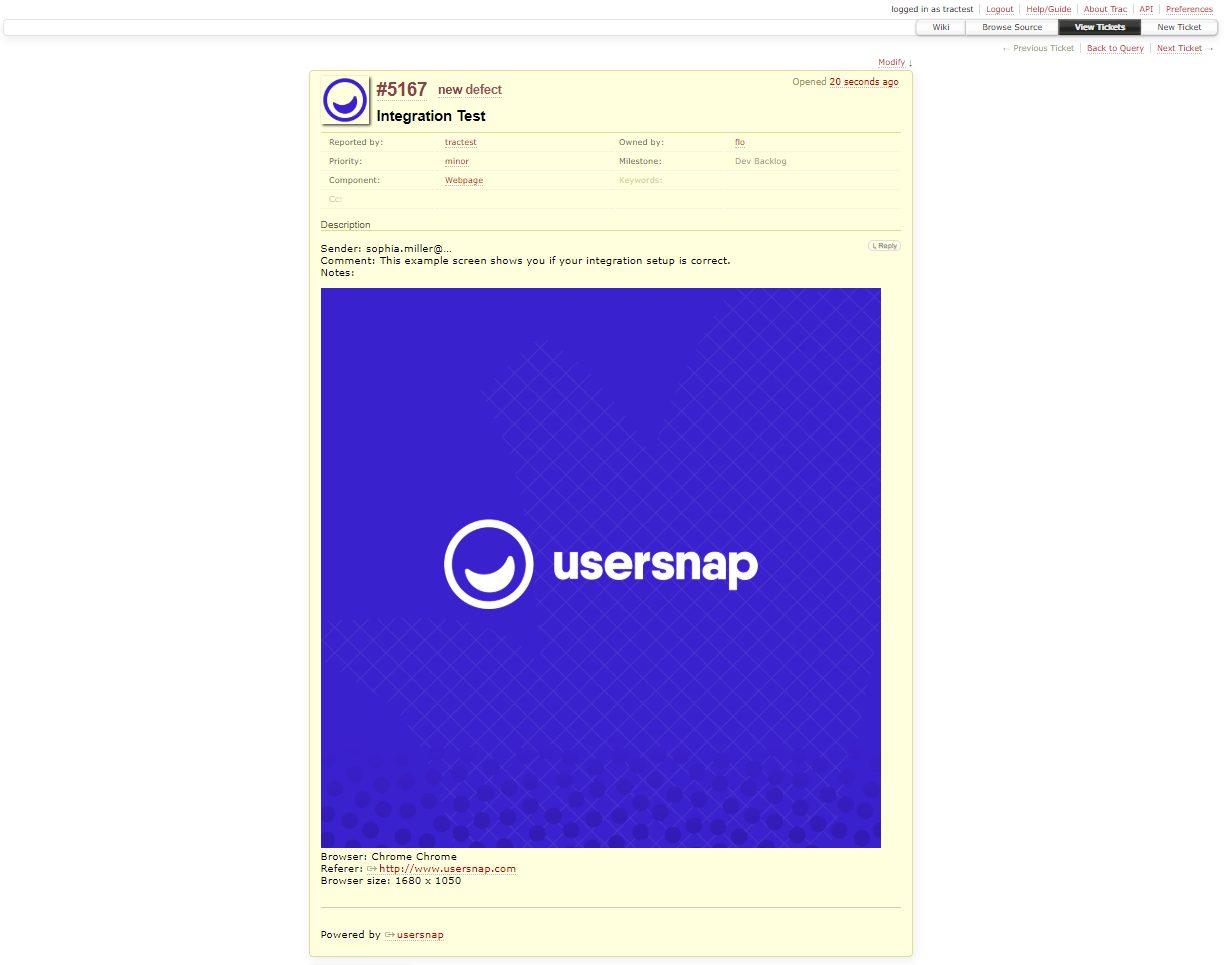The height and width of the screenshot is (965, 1224).
Task: Click the 'new defect' status text
Action: click(470, 90)
